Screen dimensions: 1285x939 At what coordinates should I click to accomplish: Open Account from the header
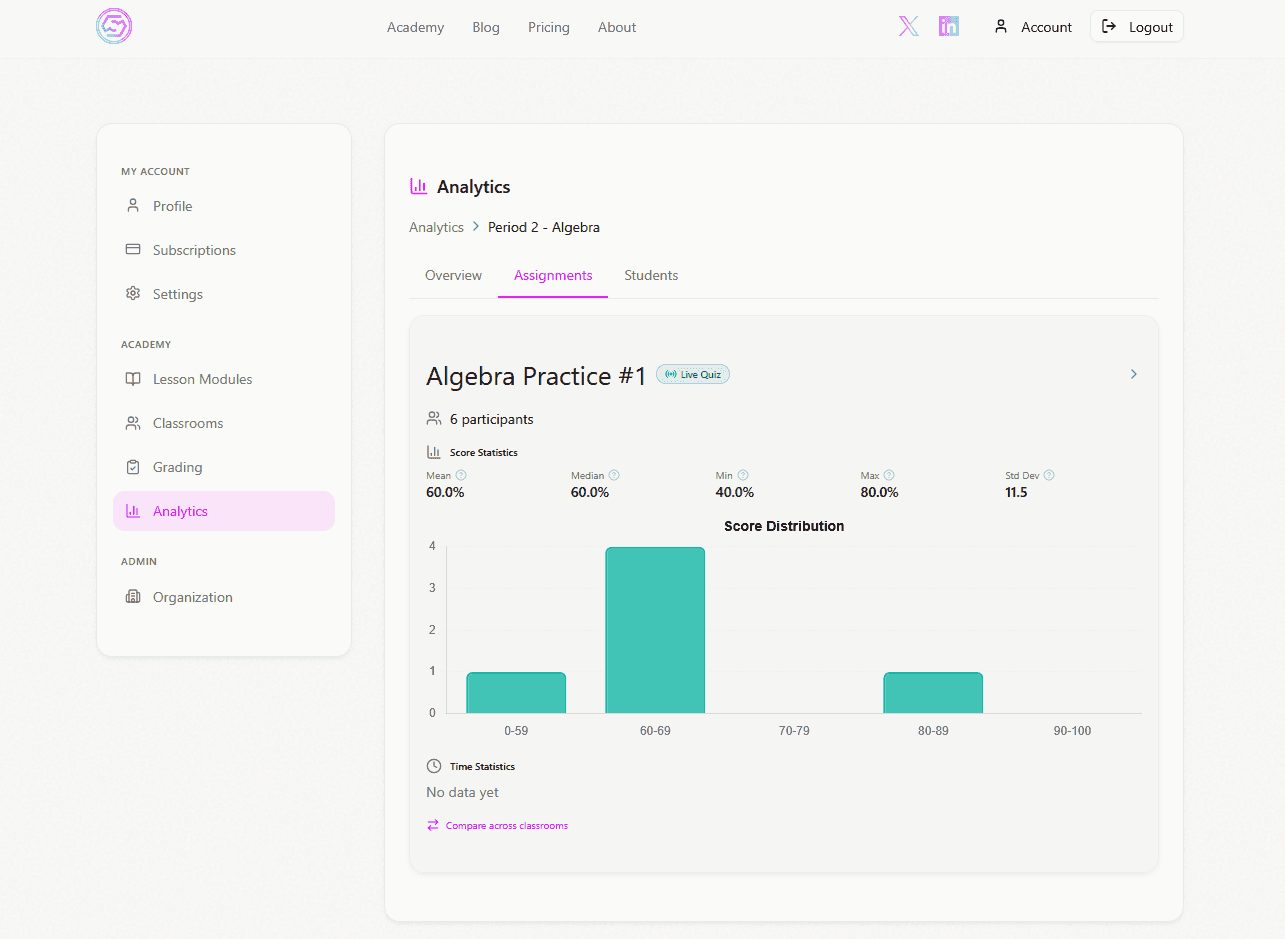pos(1033,27)
